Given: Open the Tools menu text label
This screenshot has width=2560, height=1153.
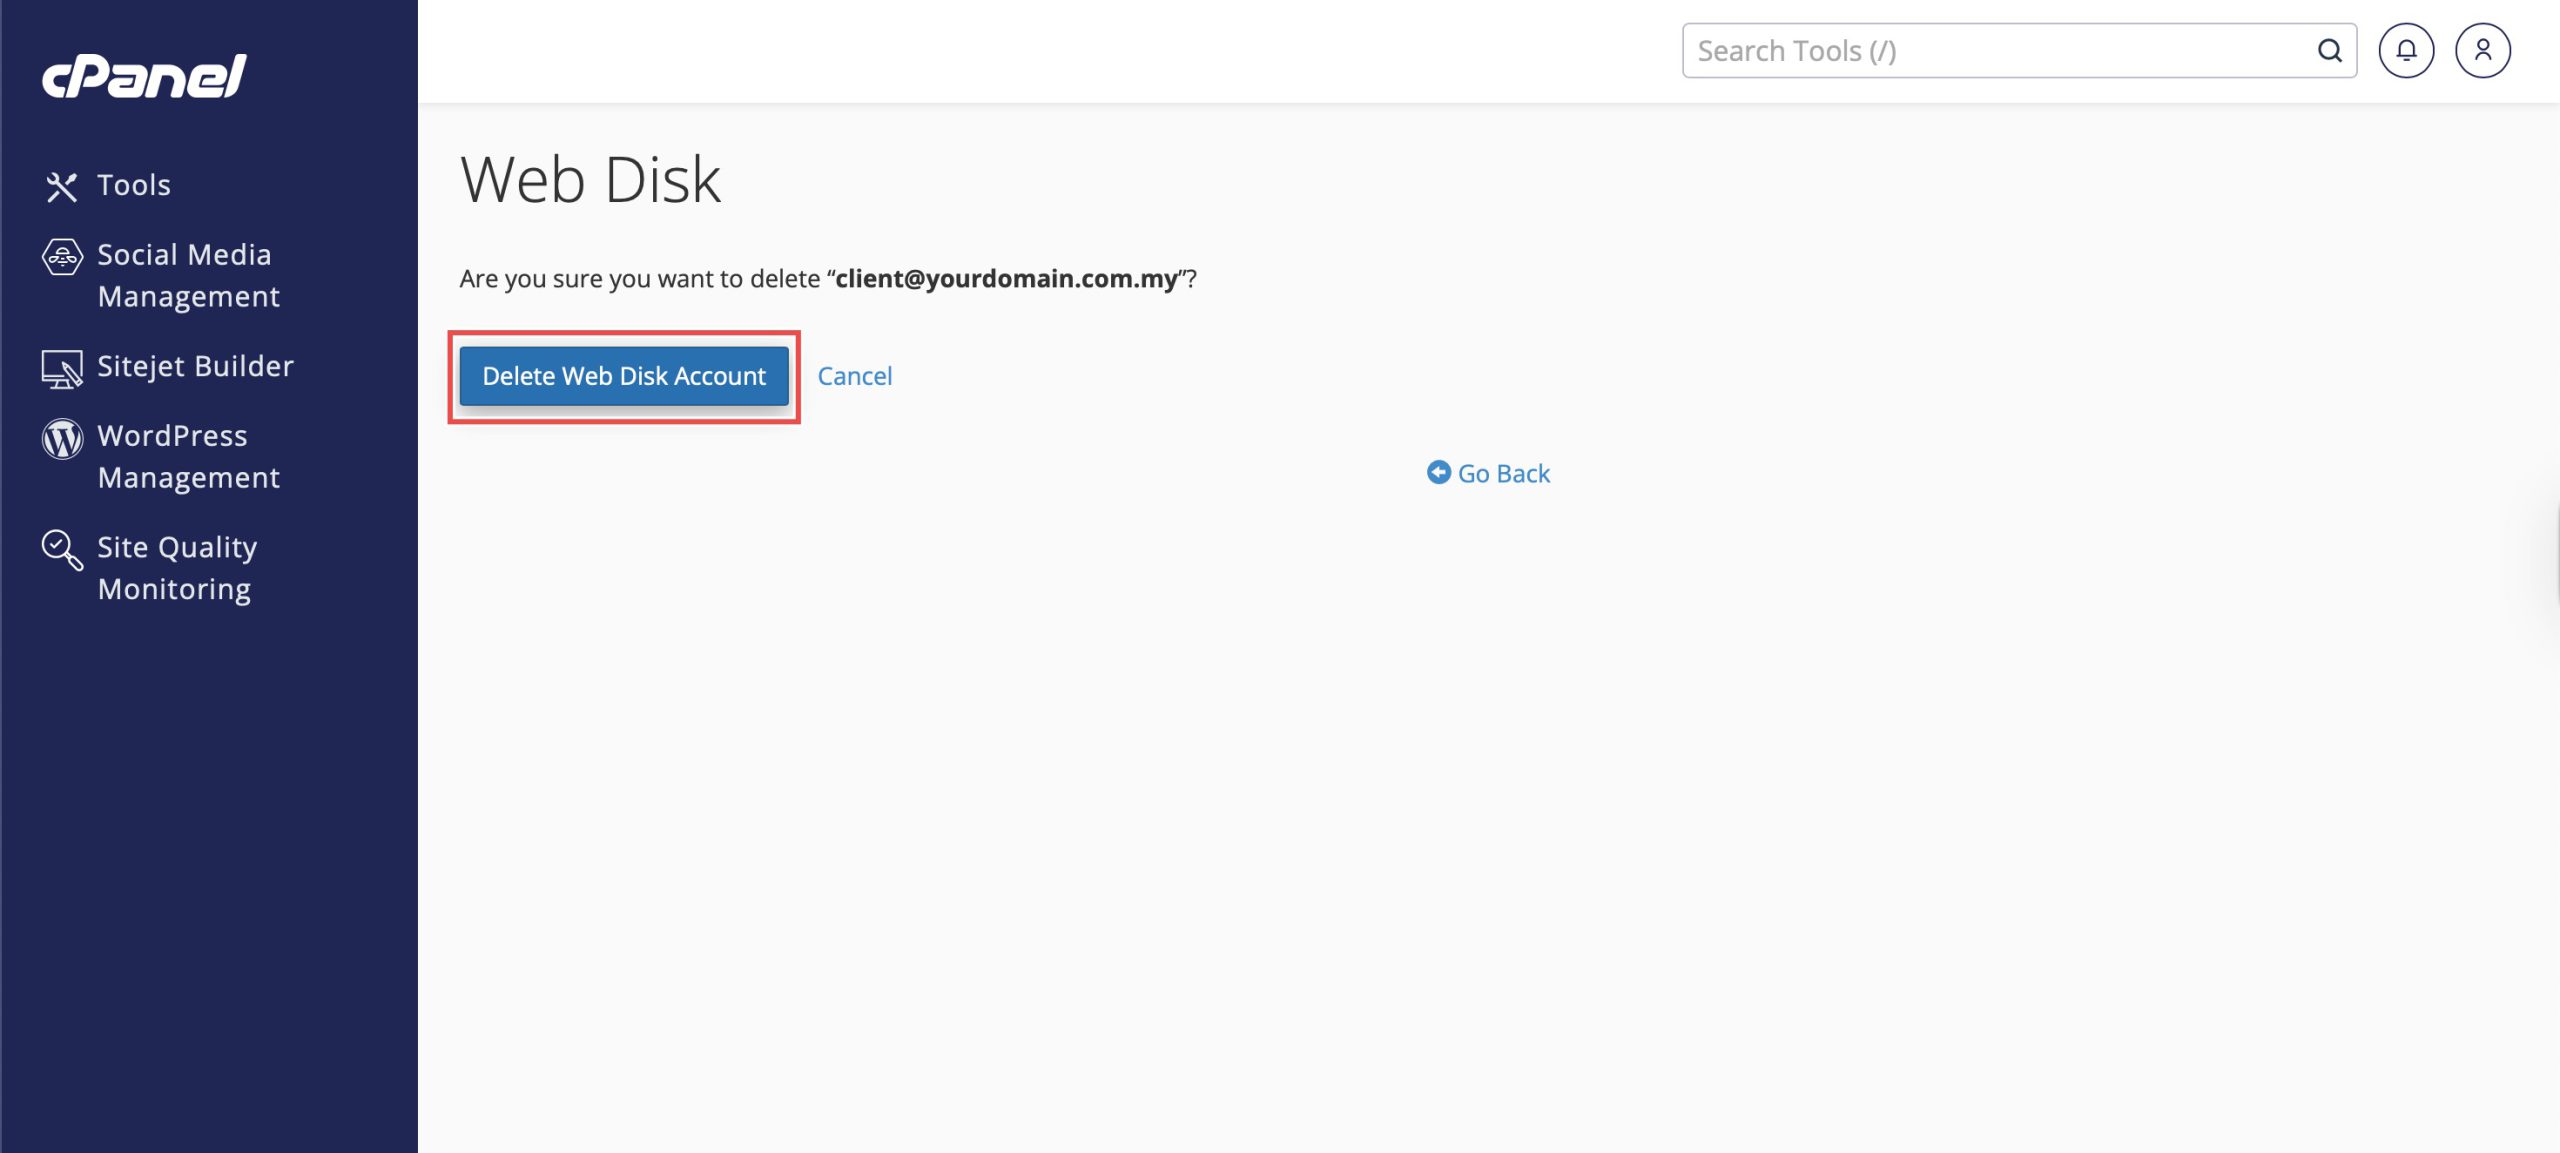Looking at the screenshot, I should pyautogui.click(x=134, y=185).
